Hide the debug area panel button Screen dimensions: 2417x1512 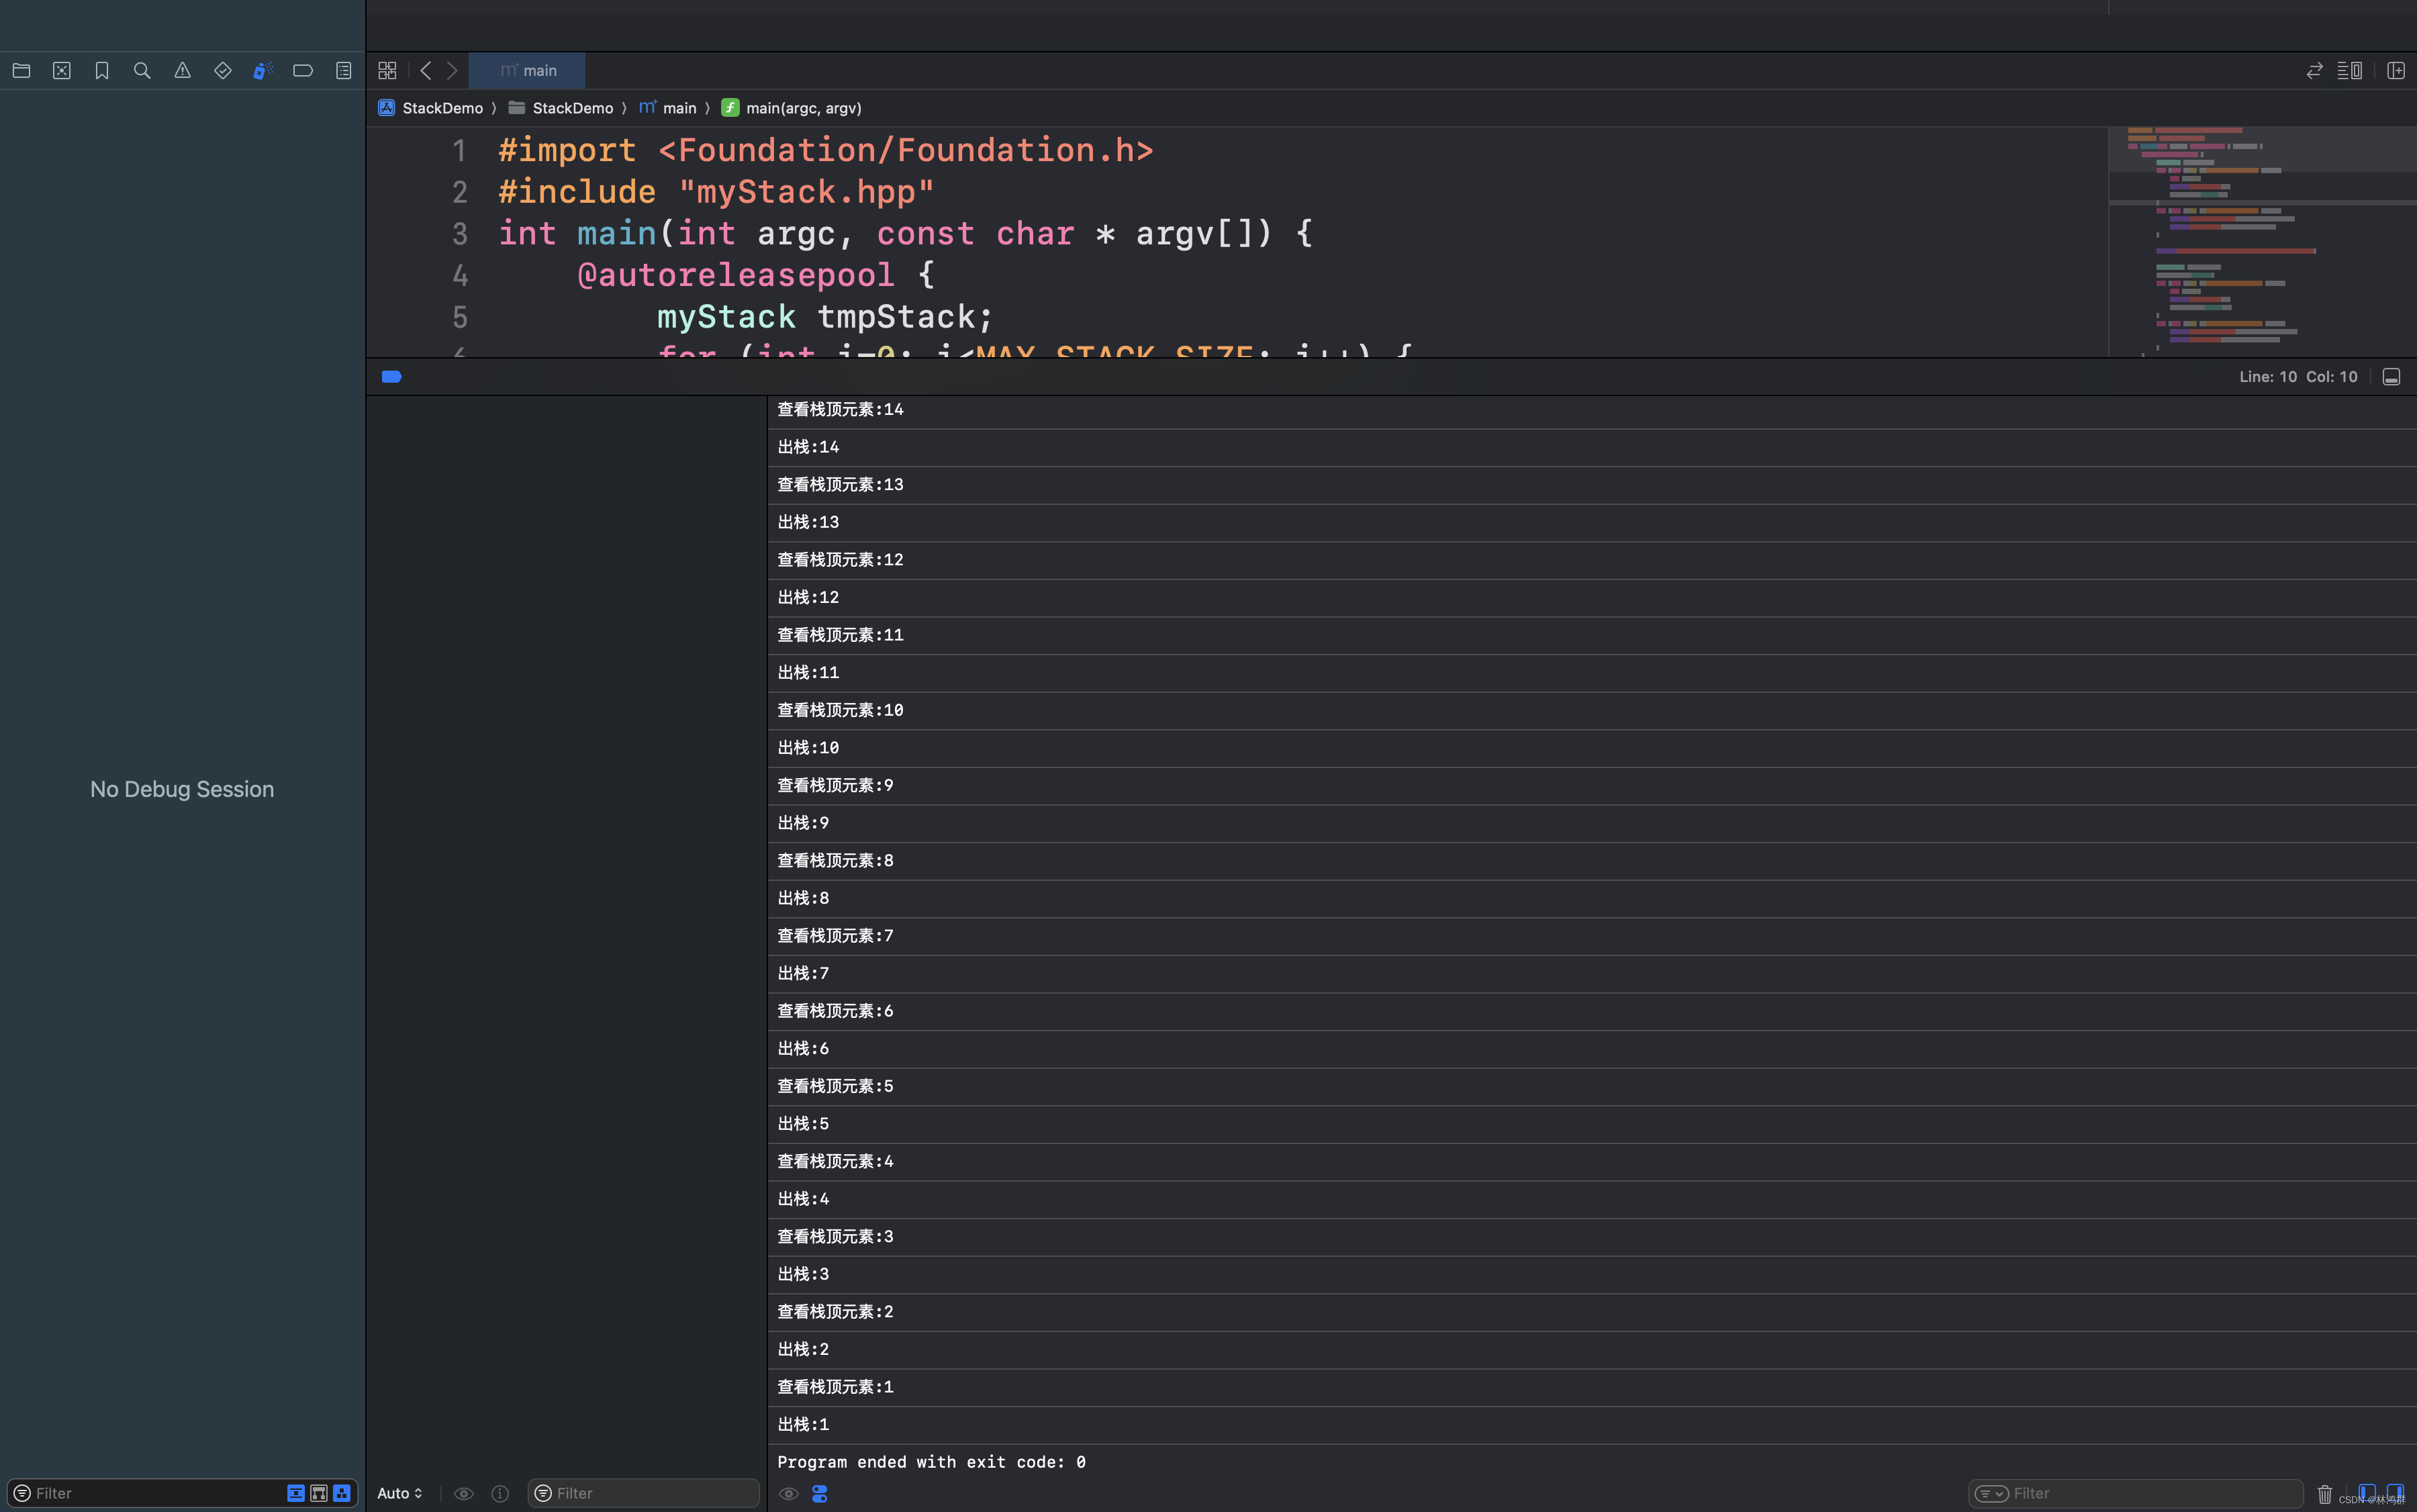pyautogui.click(x=2391, y=377)
